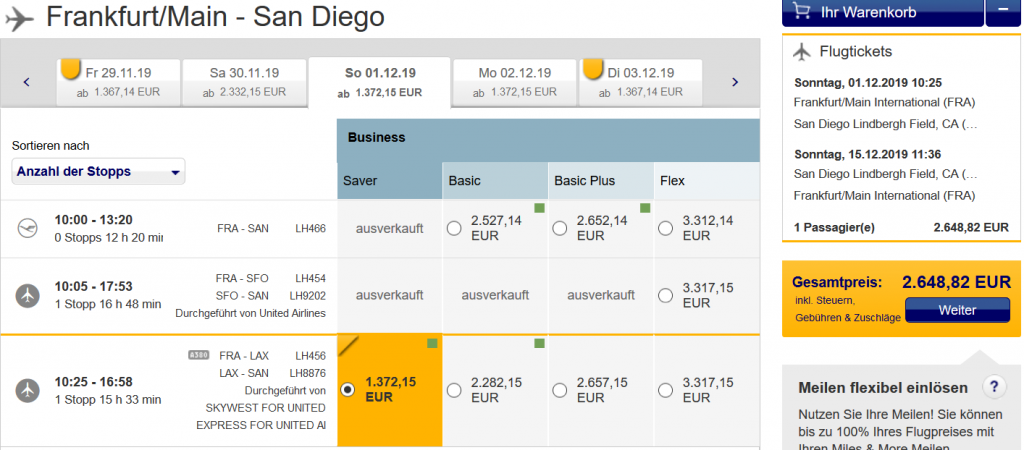Show earlier dates with the left arrow
The width and height of the screenshot is (1024, 450).
[27, 82]
